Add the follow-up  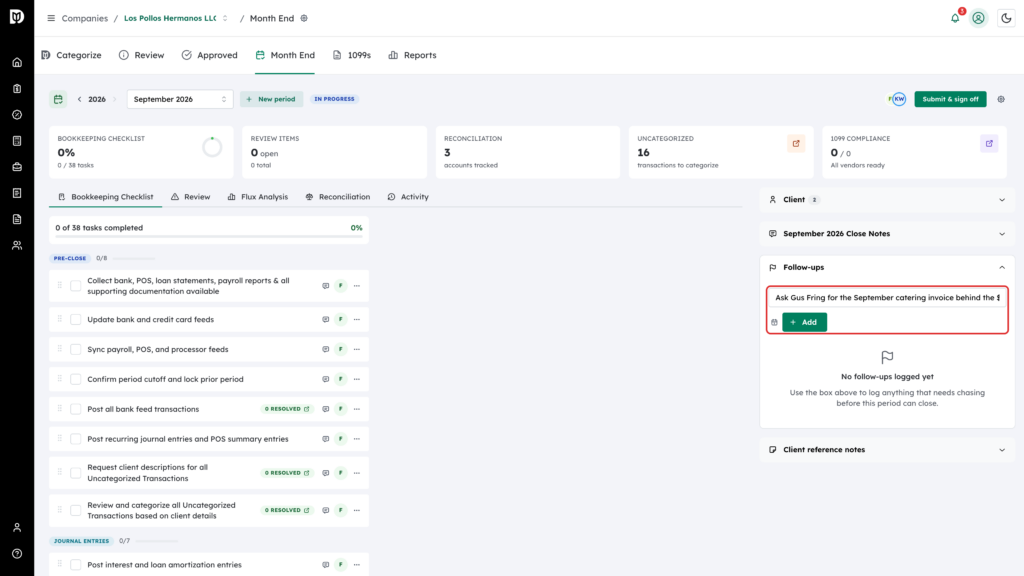tap(805, 323)
